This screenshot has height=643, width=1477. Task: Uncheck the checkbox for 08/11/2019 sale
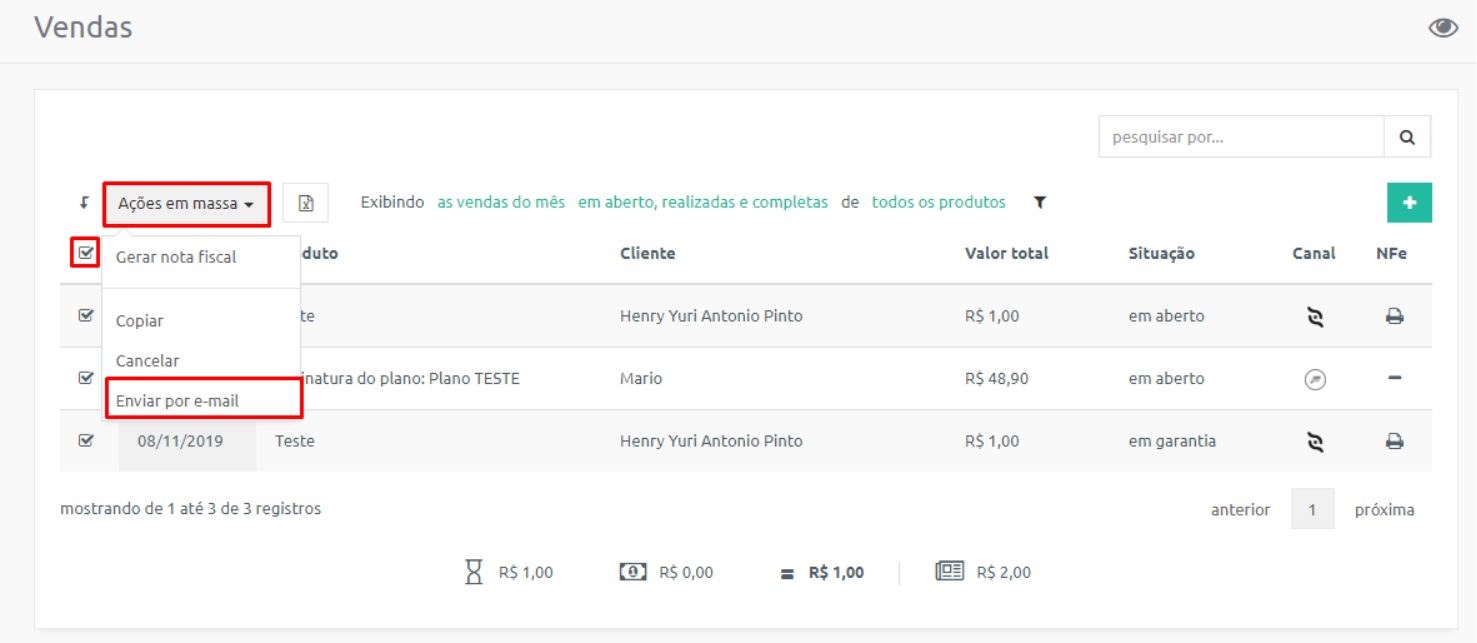86,440
